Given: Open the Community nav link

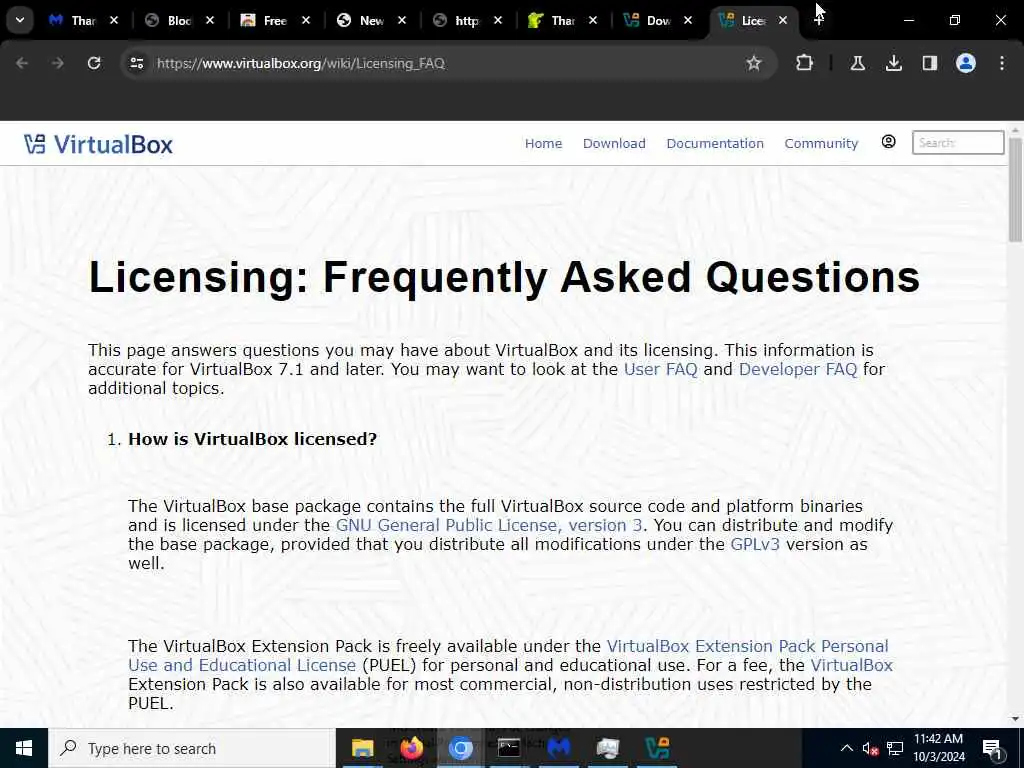Looking at the screenshot, I should [821, 144].
